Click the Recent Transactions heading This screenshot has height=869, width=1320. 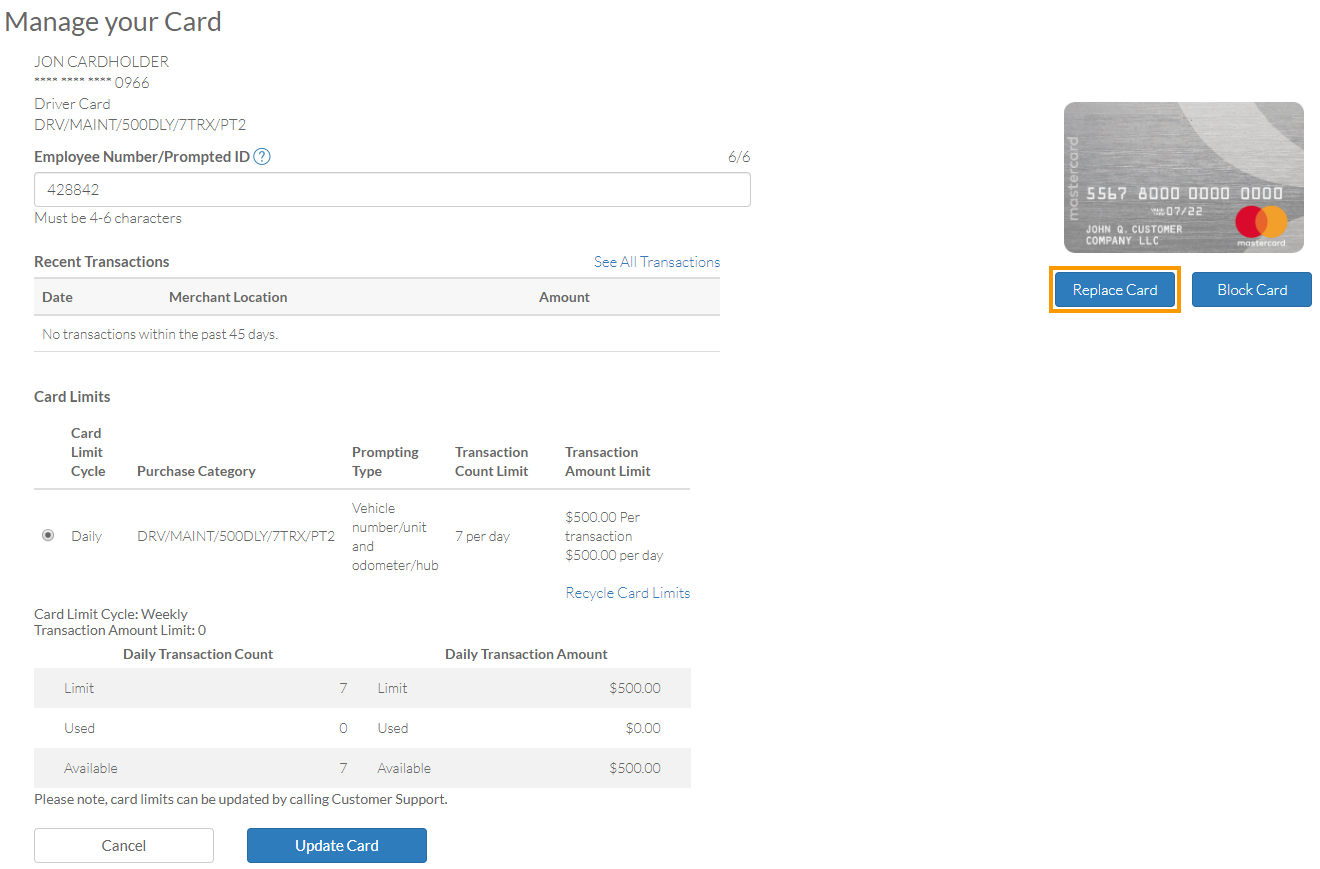click(102, 261)
